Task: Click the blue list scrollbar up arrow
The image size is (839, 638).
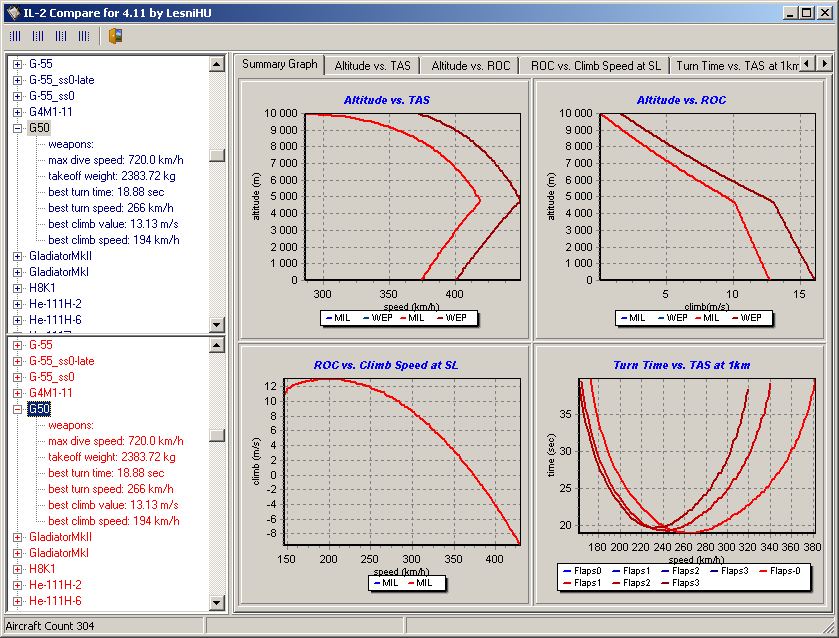Action: coord(216,64)
